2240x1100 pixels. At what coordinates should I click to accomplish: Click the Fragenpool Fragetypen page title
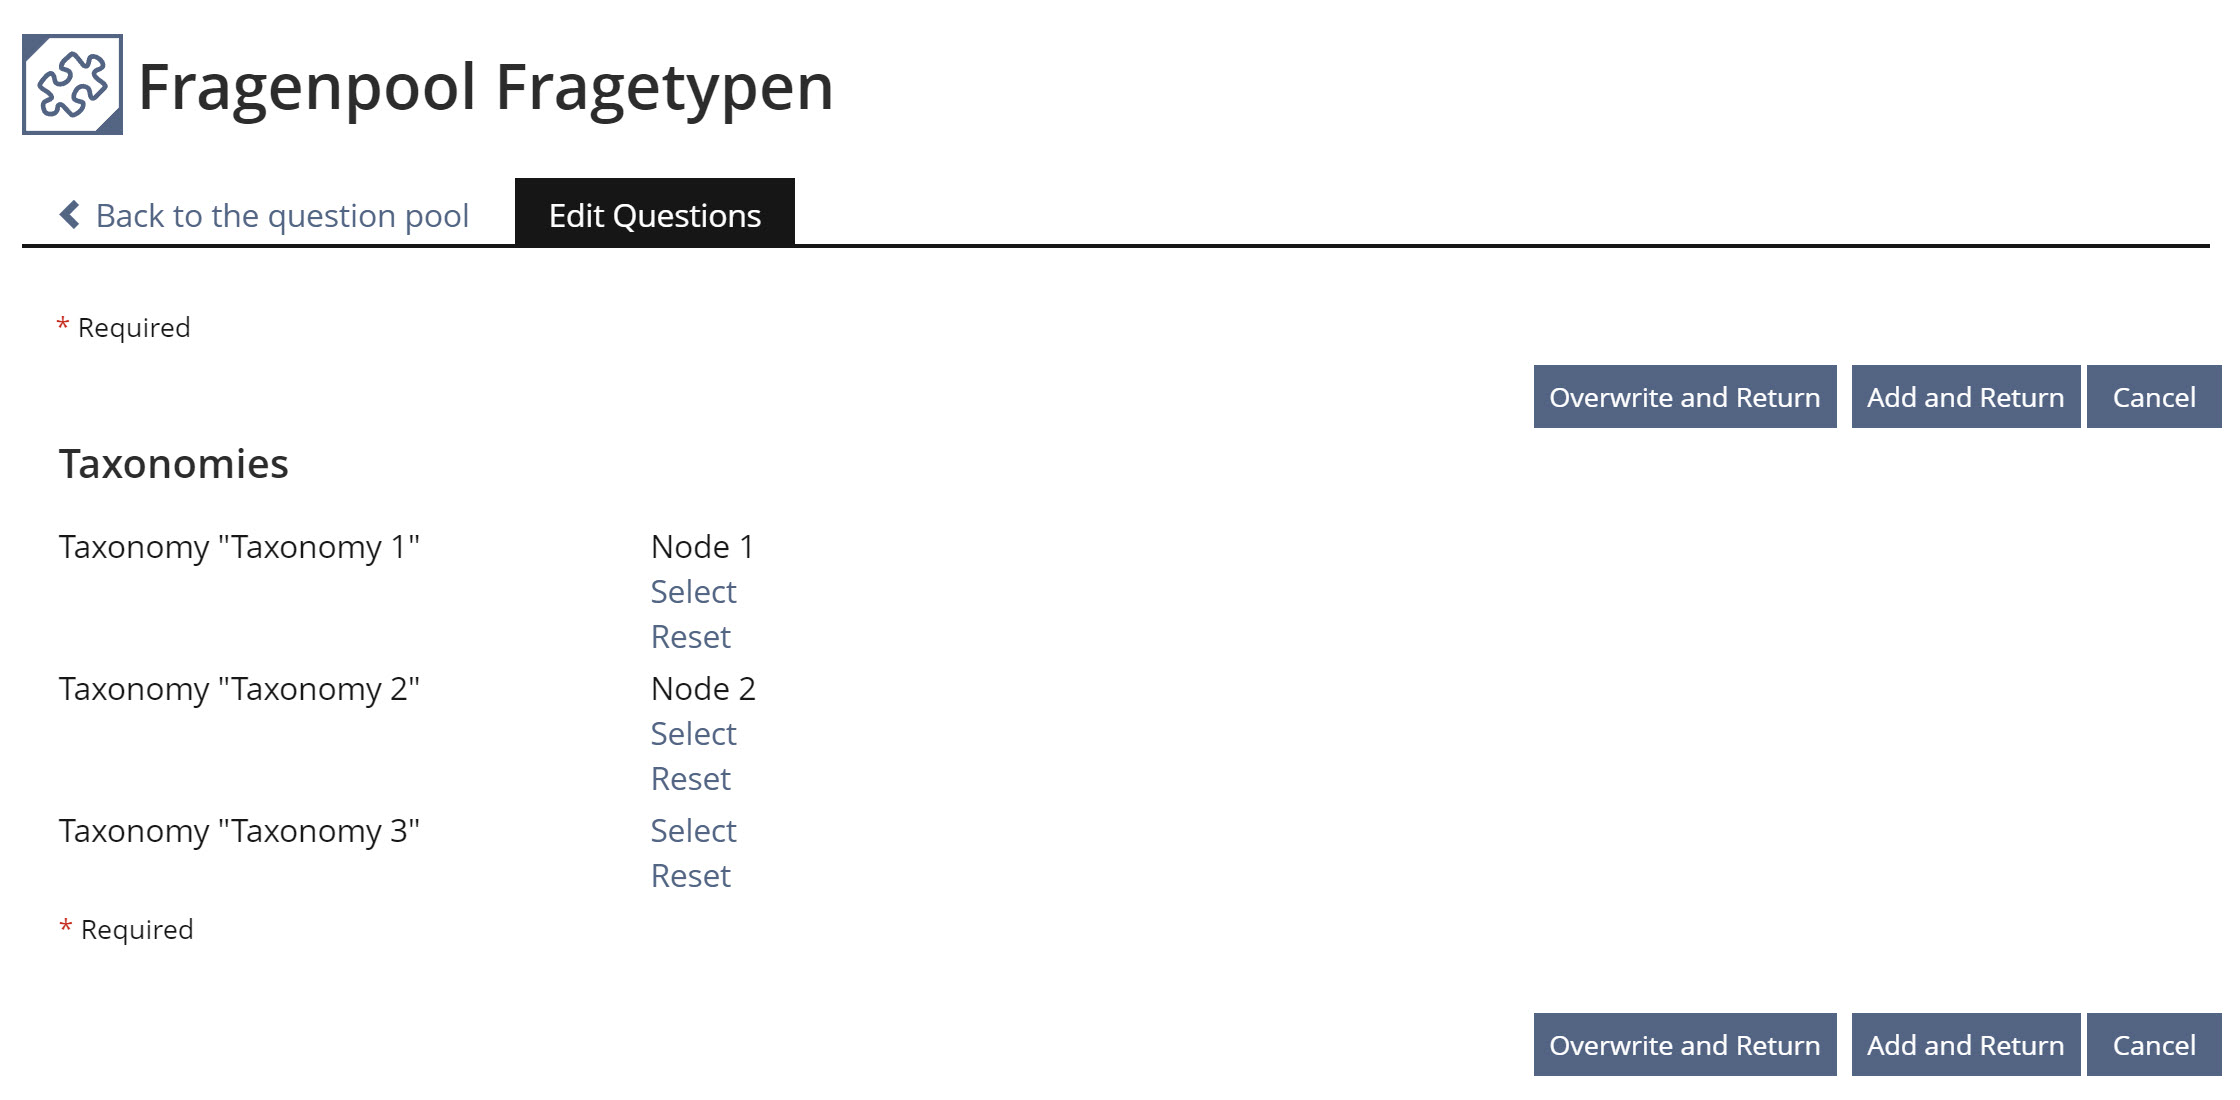[x=485, y=87]
